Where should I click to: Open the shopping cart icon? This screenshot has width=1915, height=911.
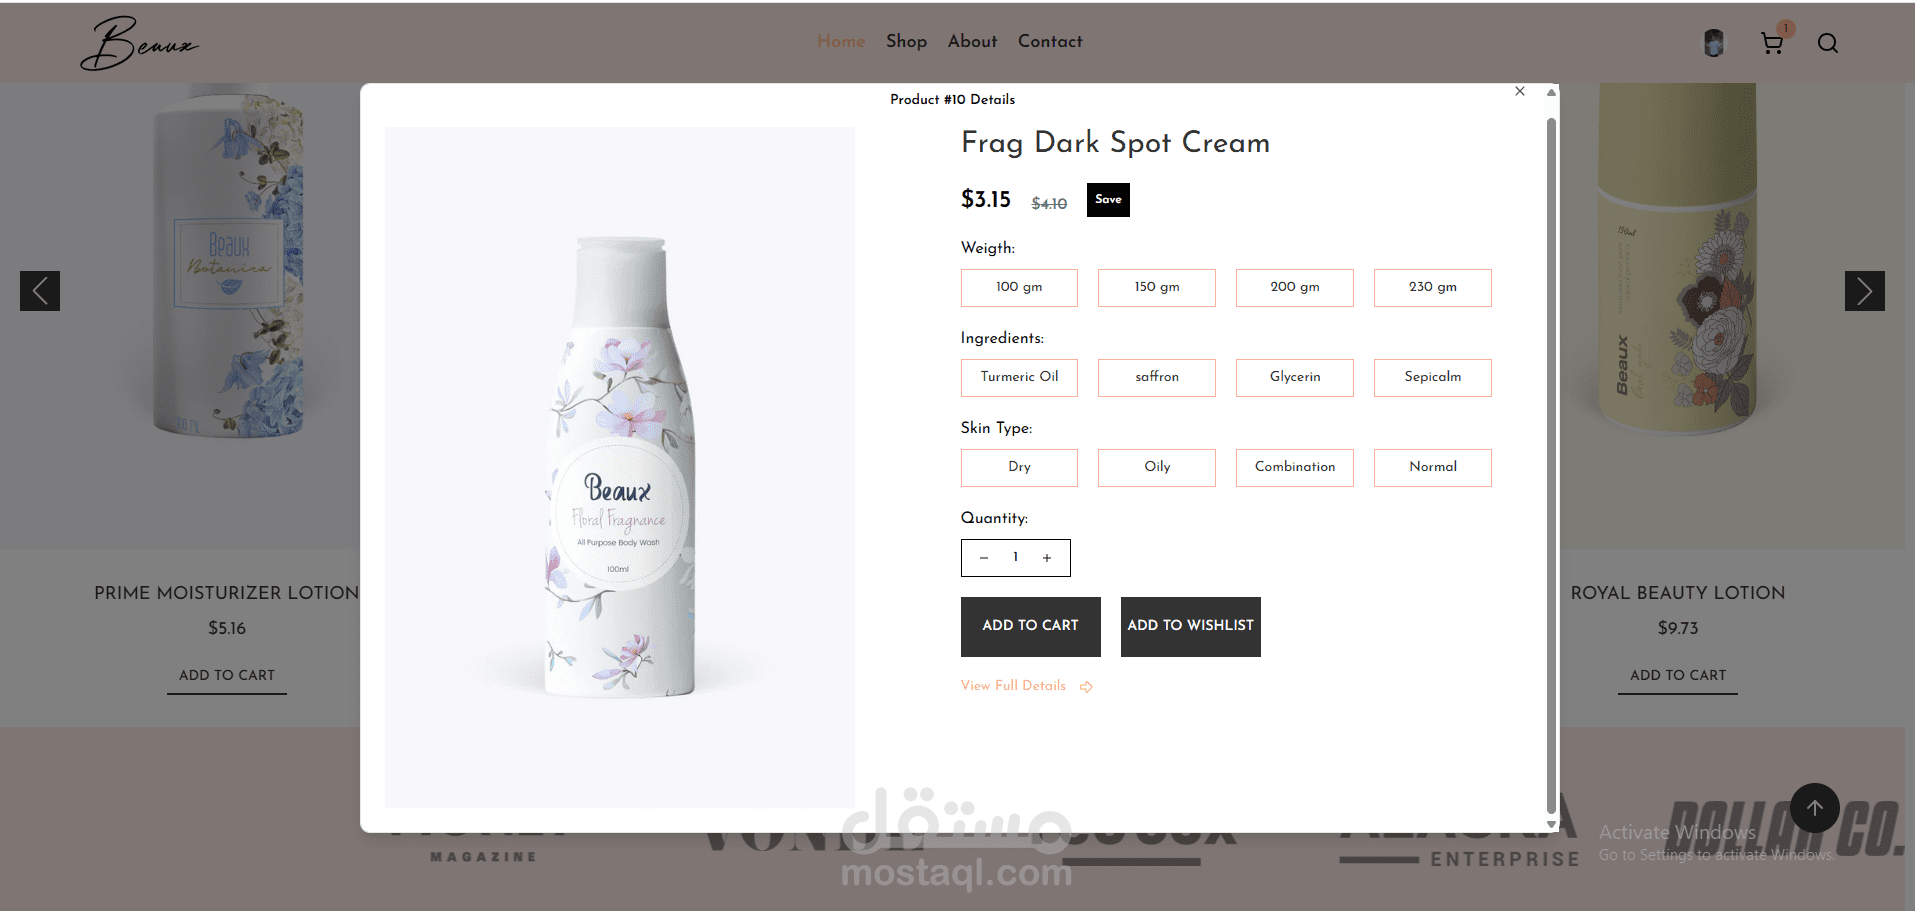pos(1772,43)
